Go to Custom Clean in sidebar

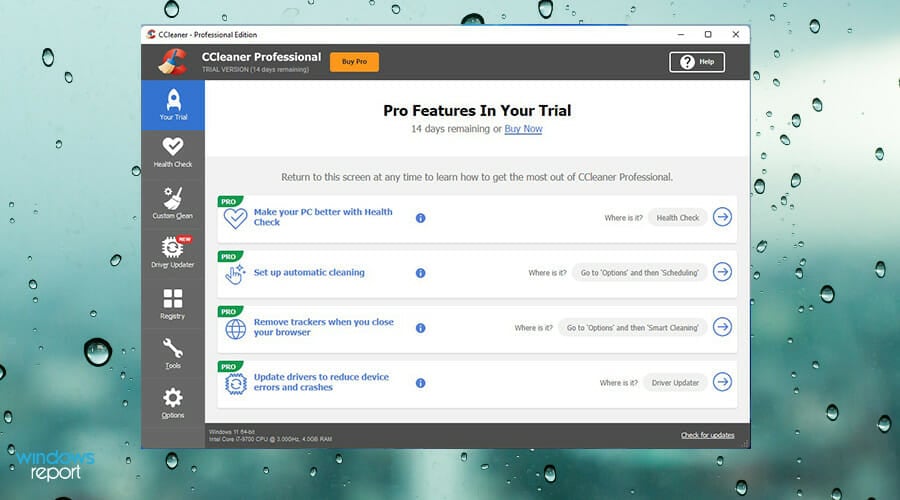[173, 203]
